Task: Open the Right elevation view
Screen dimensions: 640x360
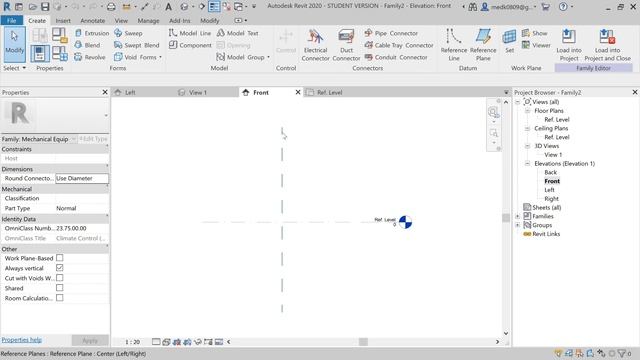Action: (x=551, y=199)
